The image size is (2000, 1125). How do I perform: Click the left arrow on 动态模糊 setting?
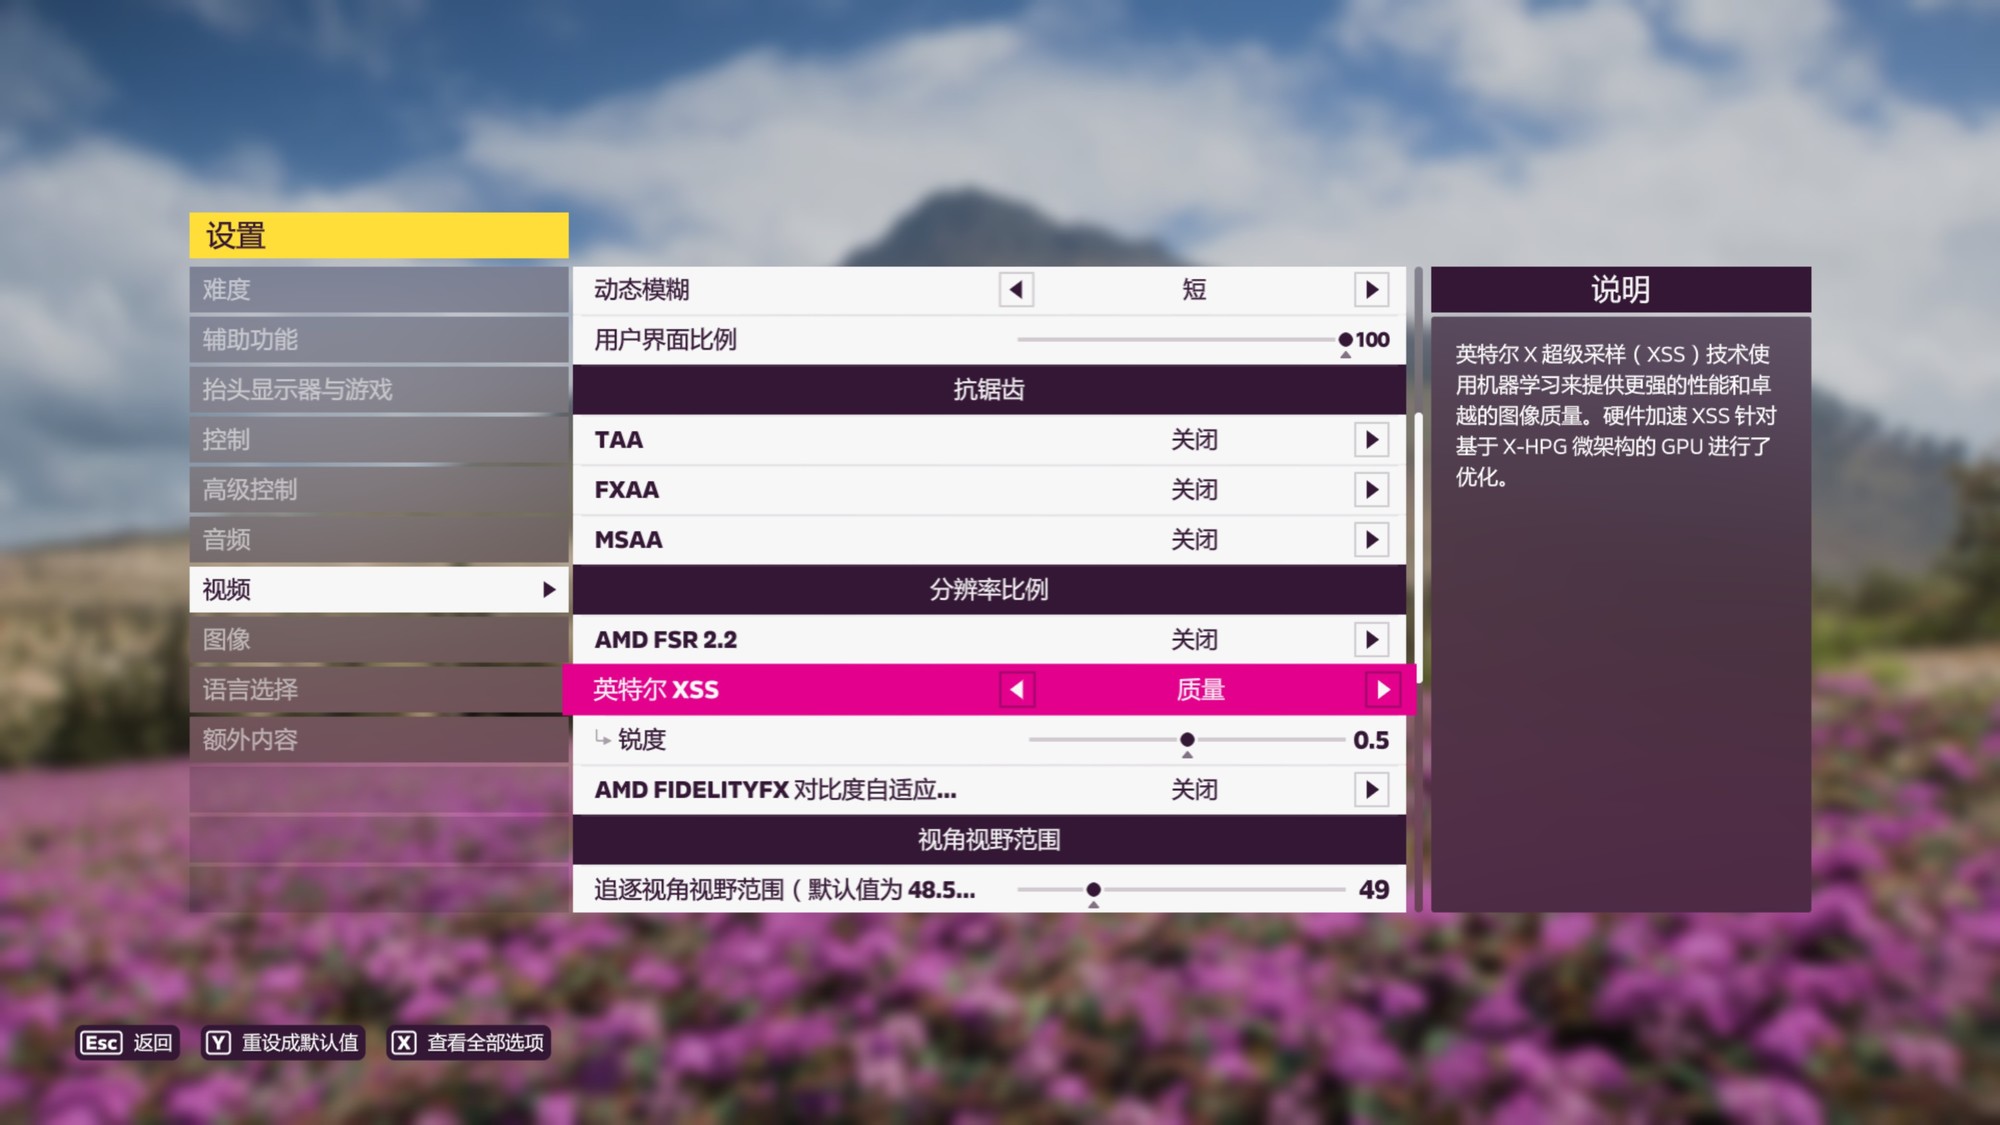1015,290
